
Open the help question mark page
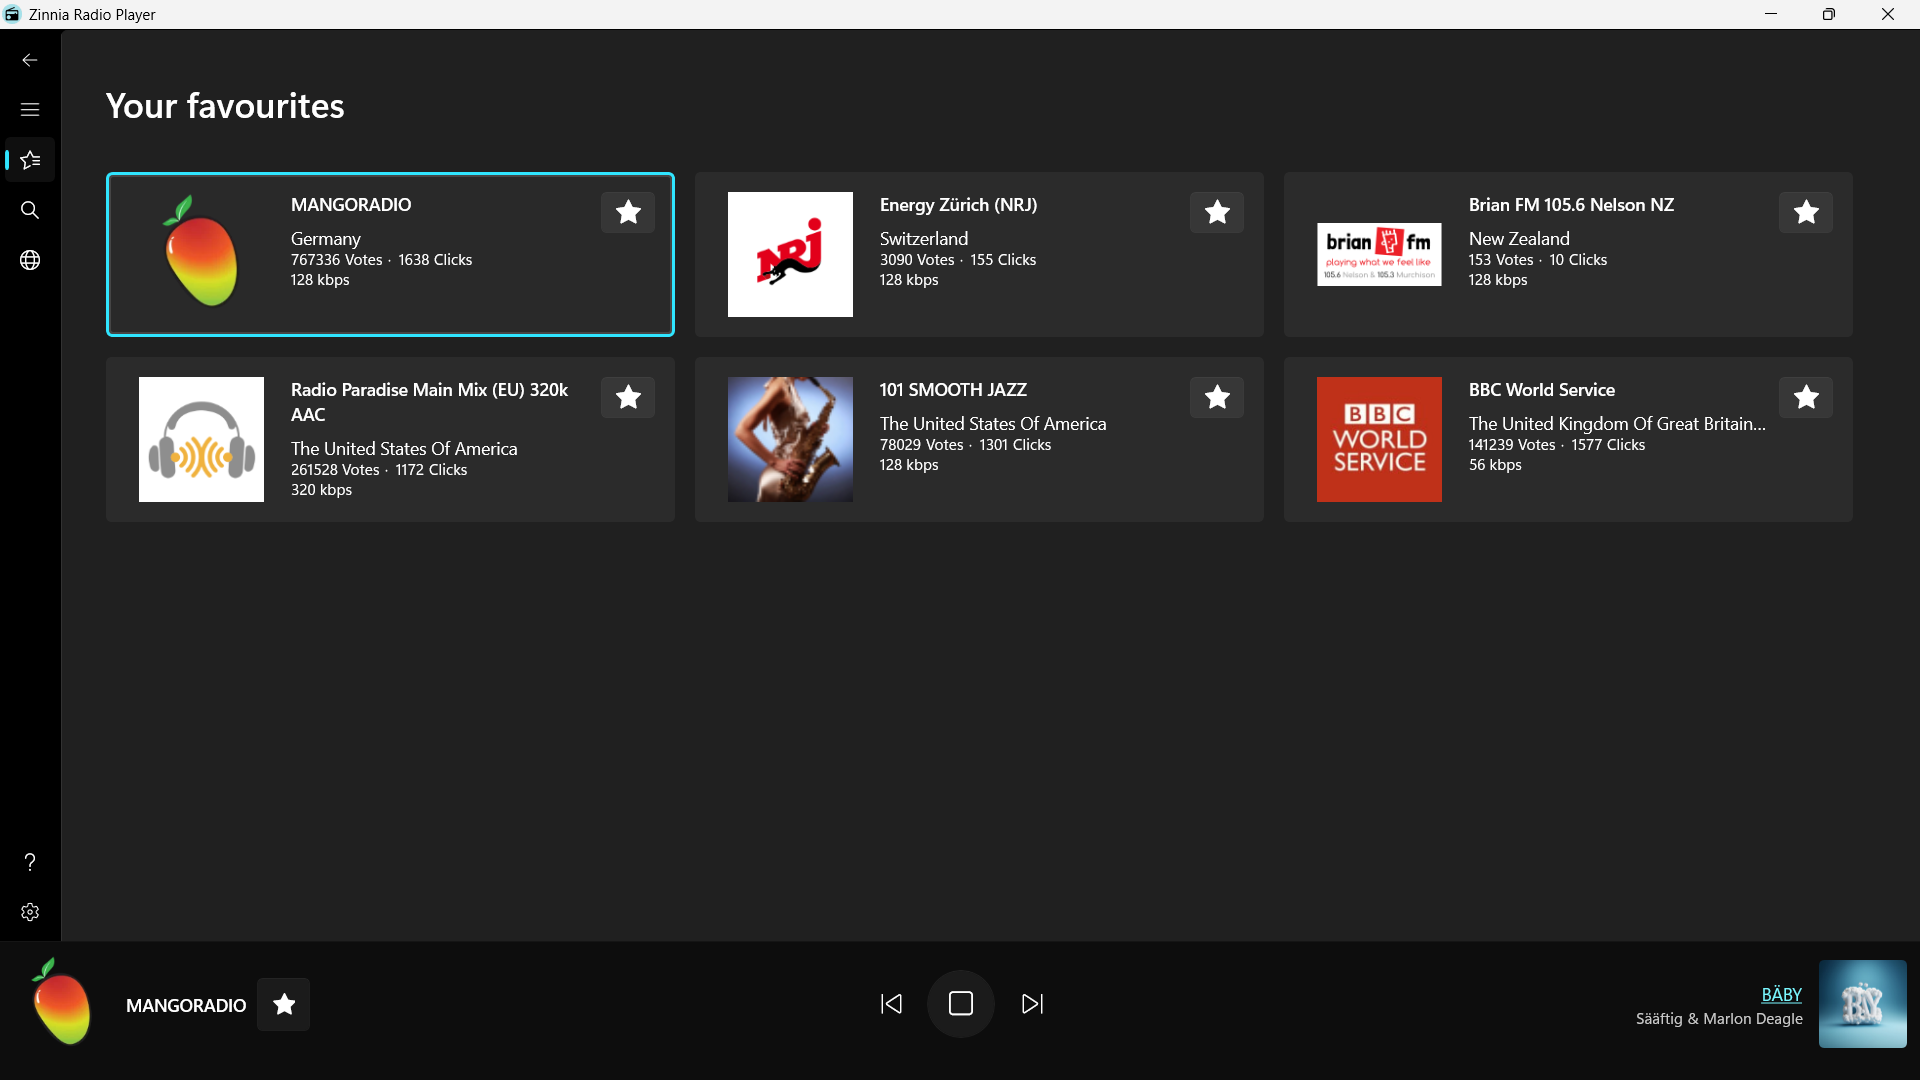tap(30, 862)
